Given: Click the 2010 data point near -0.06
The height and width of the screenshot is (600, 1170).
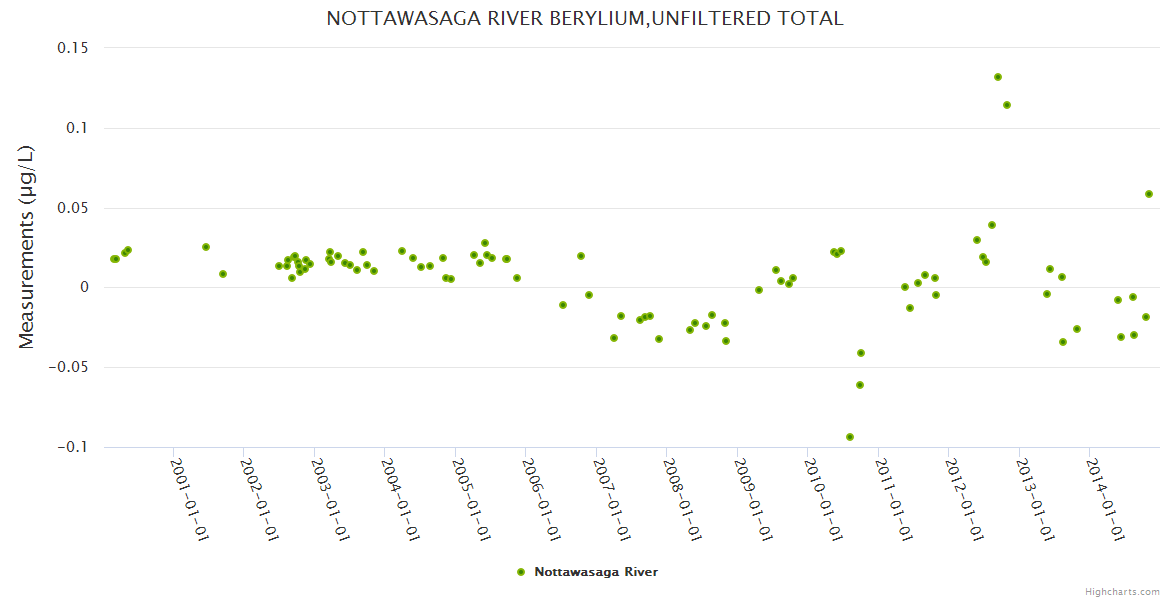Looking at the screenshot, I should pyautogui.click(x=860, y=385).
